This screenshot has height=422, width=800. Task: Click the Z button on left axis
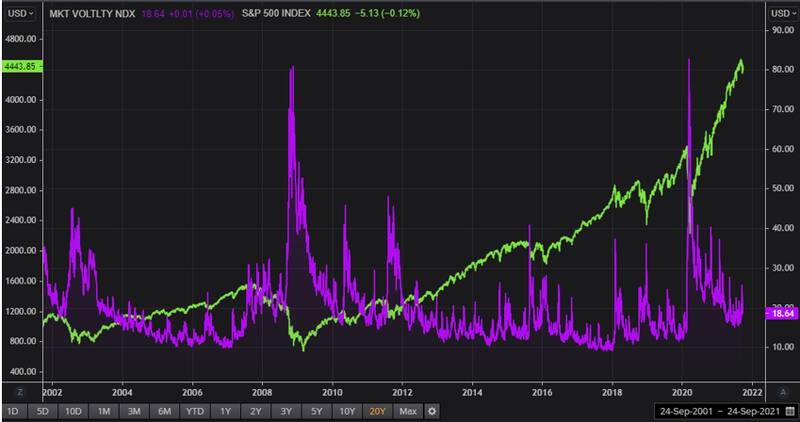point(19,392)
